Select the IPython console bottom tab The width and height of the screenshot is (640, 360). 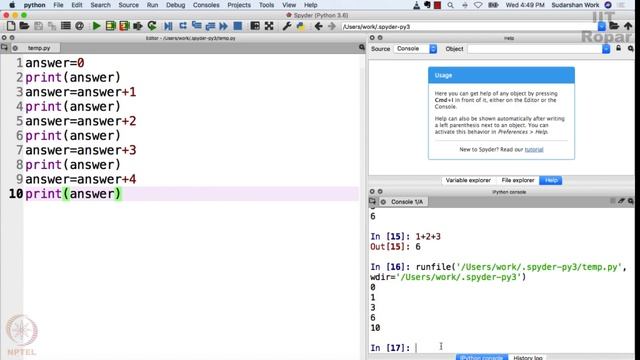(482, 358)
